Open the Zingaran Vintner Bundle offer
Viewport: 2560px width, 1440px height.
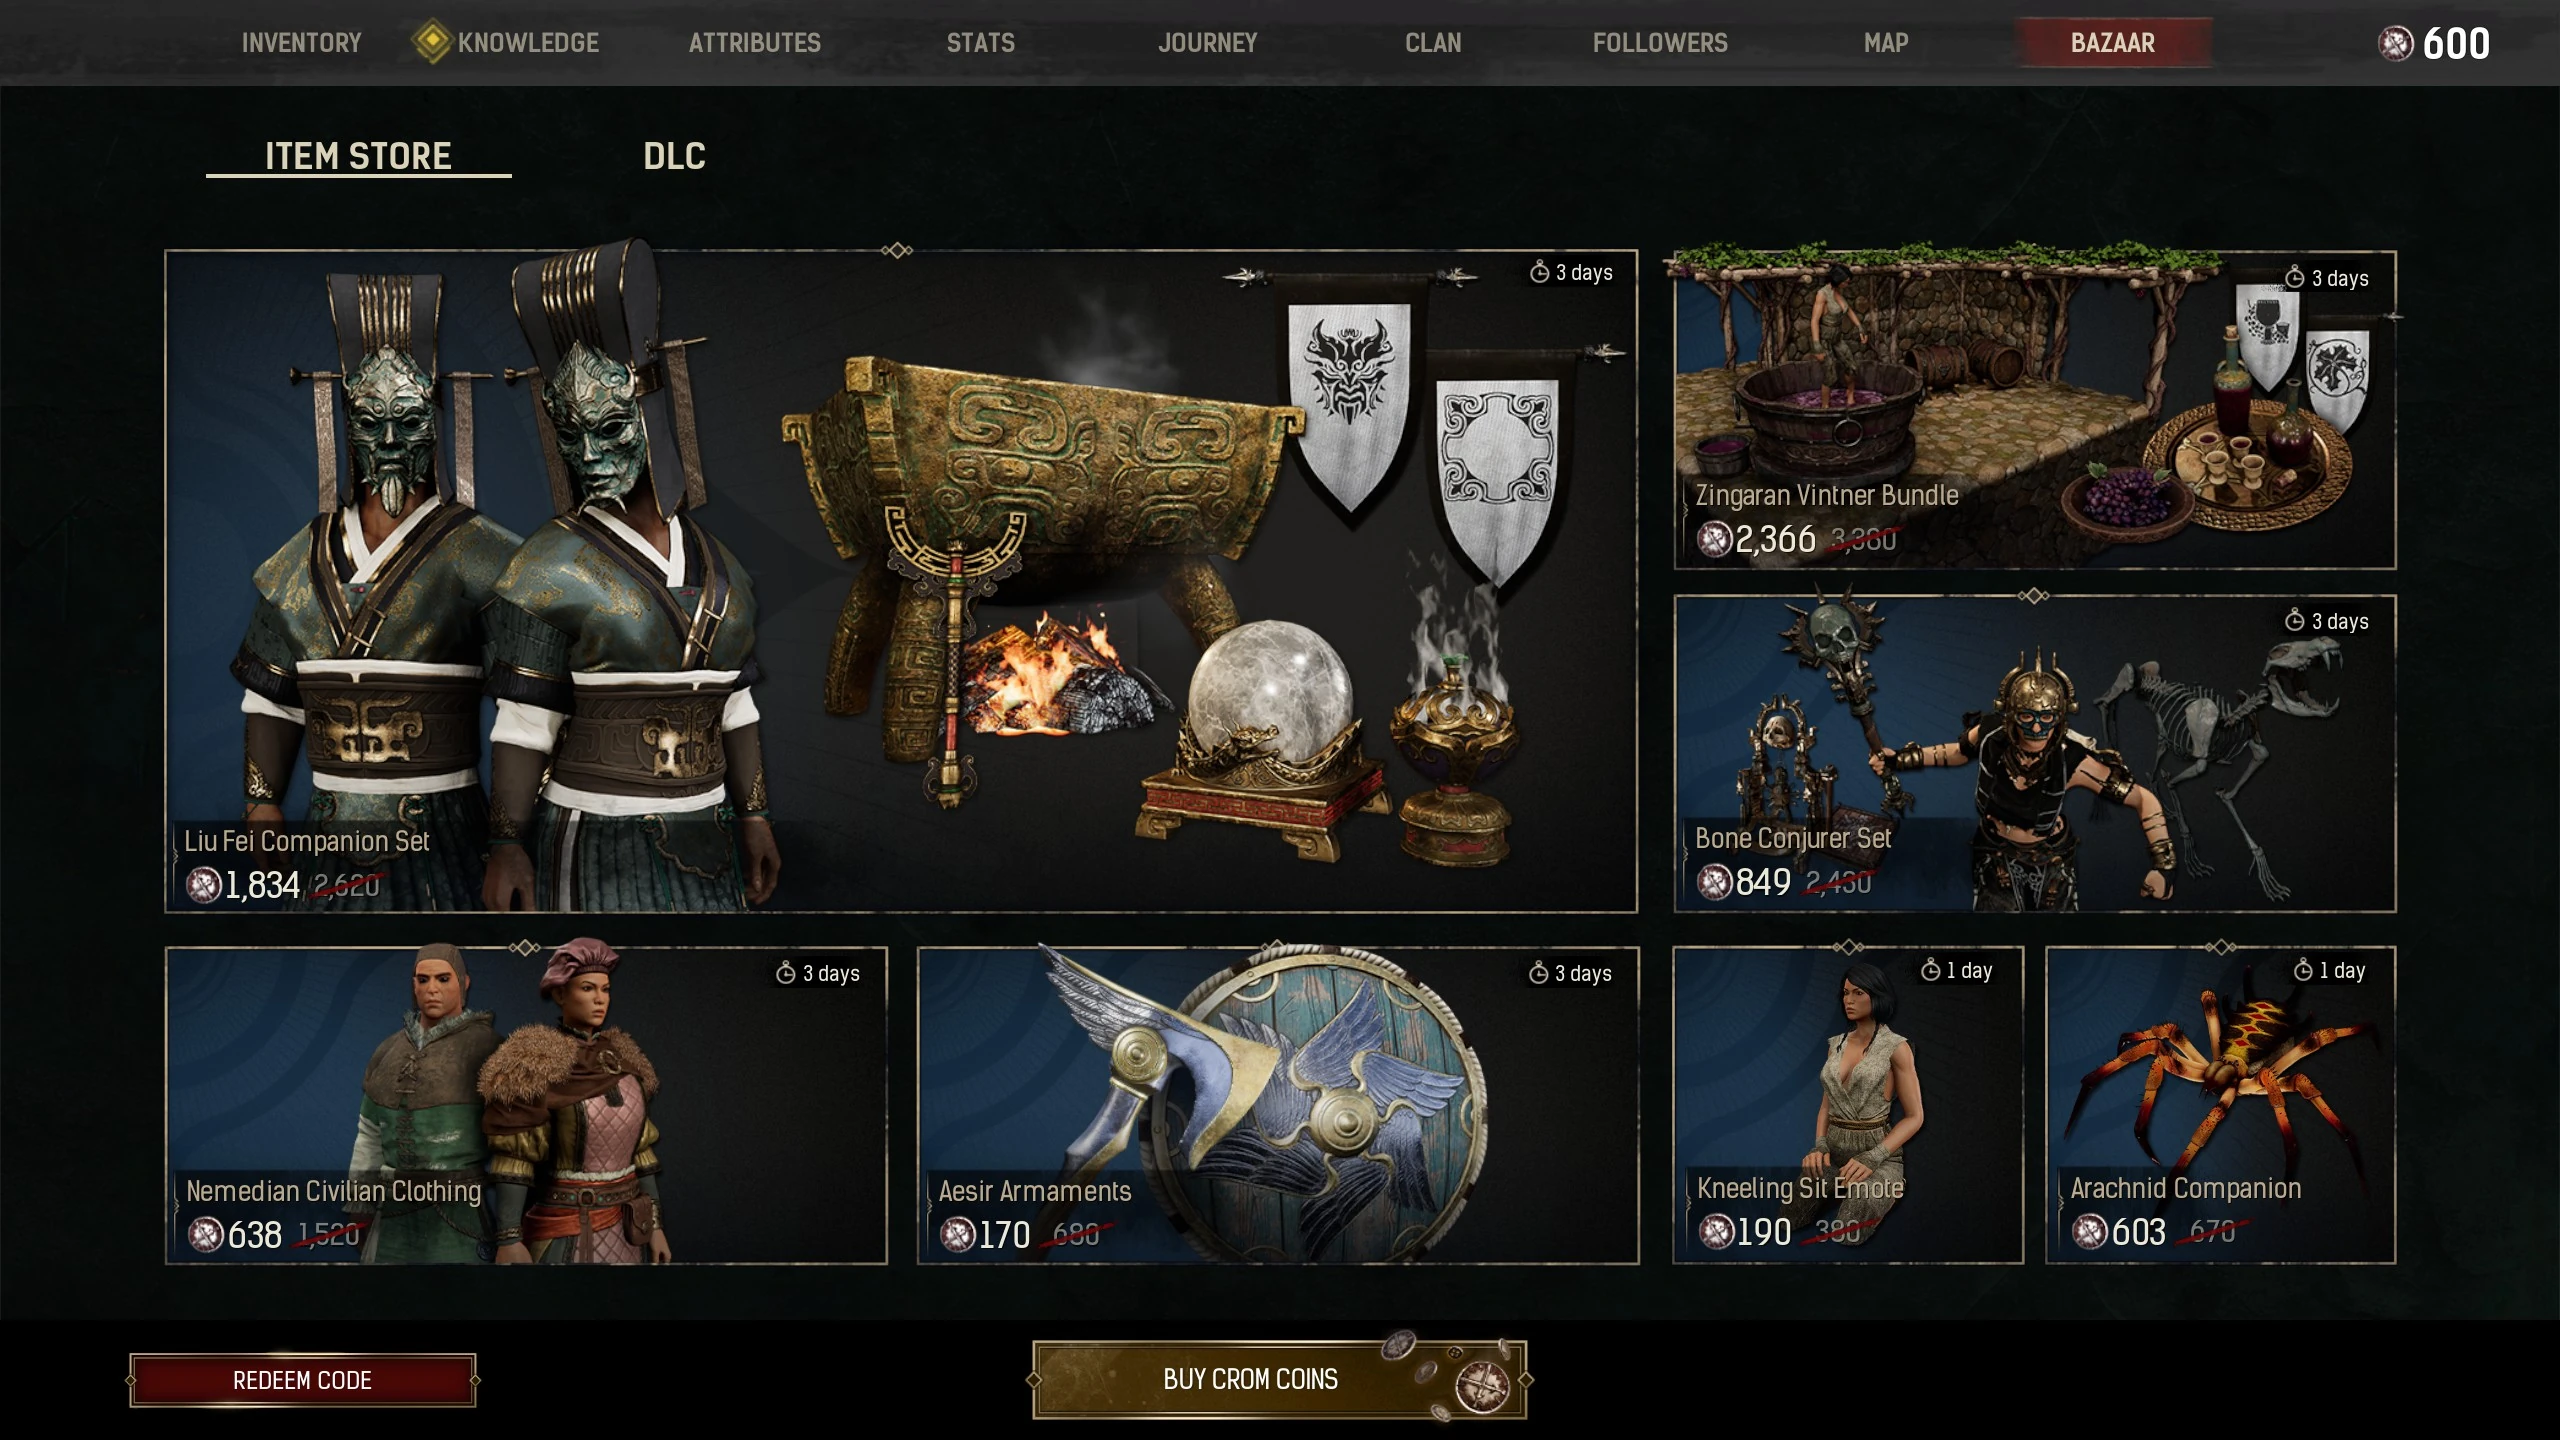coord(2035,410)
